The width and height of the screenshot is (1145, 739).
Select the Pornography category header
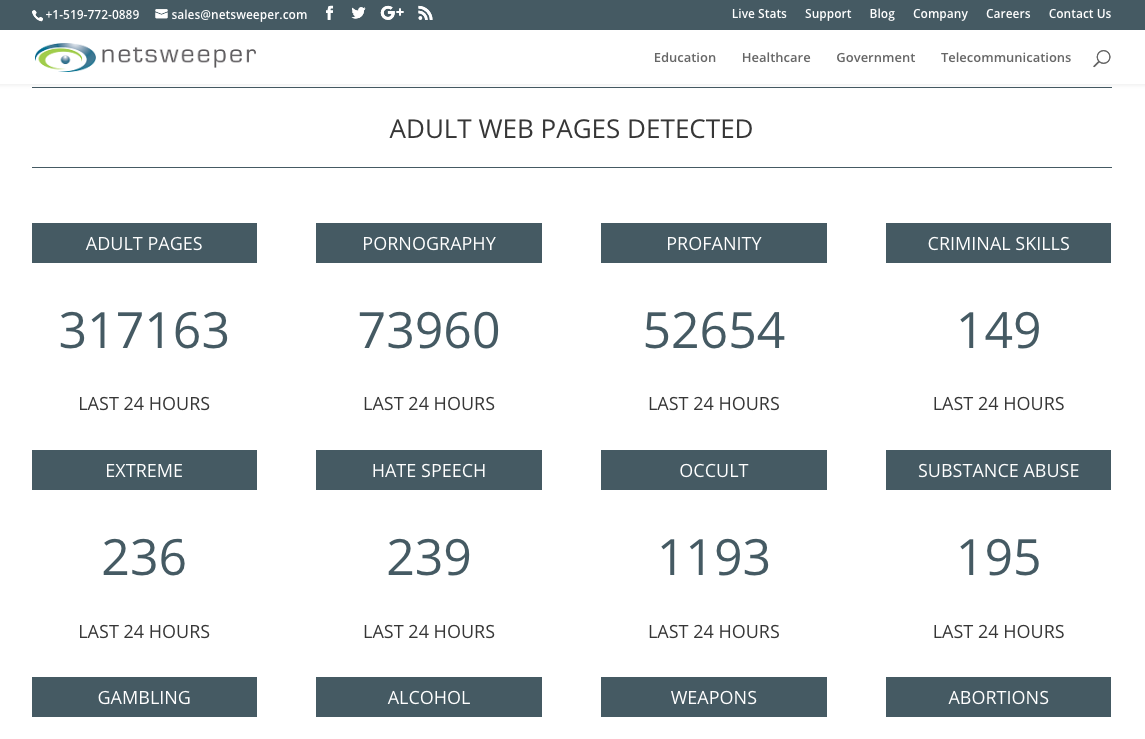pyautogui.click(x=429, y=243)
